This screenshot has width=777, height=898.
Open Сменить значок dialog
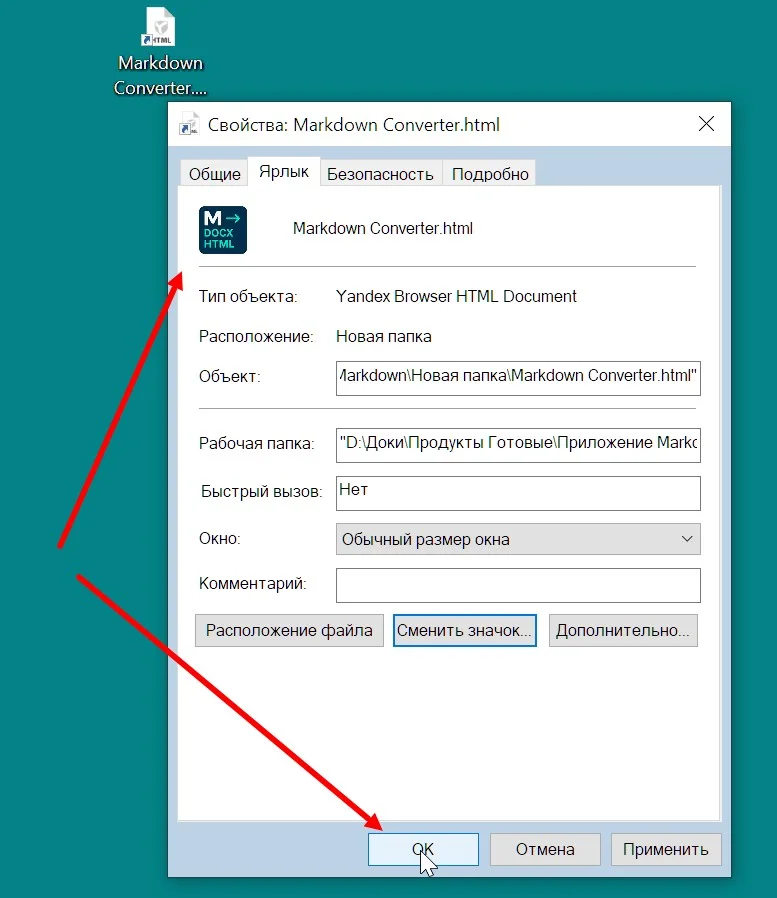(x=464, y=631)
